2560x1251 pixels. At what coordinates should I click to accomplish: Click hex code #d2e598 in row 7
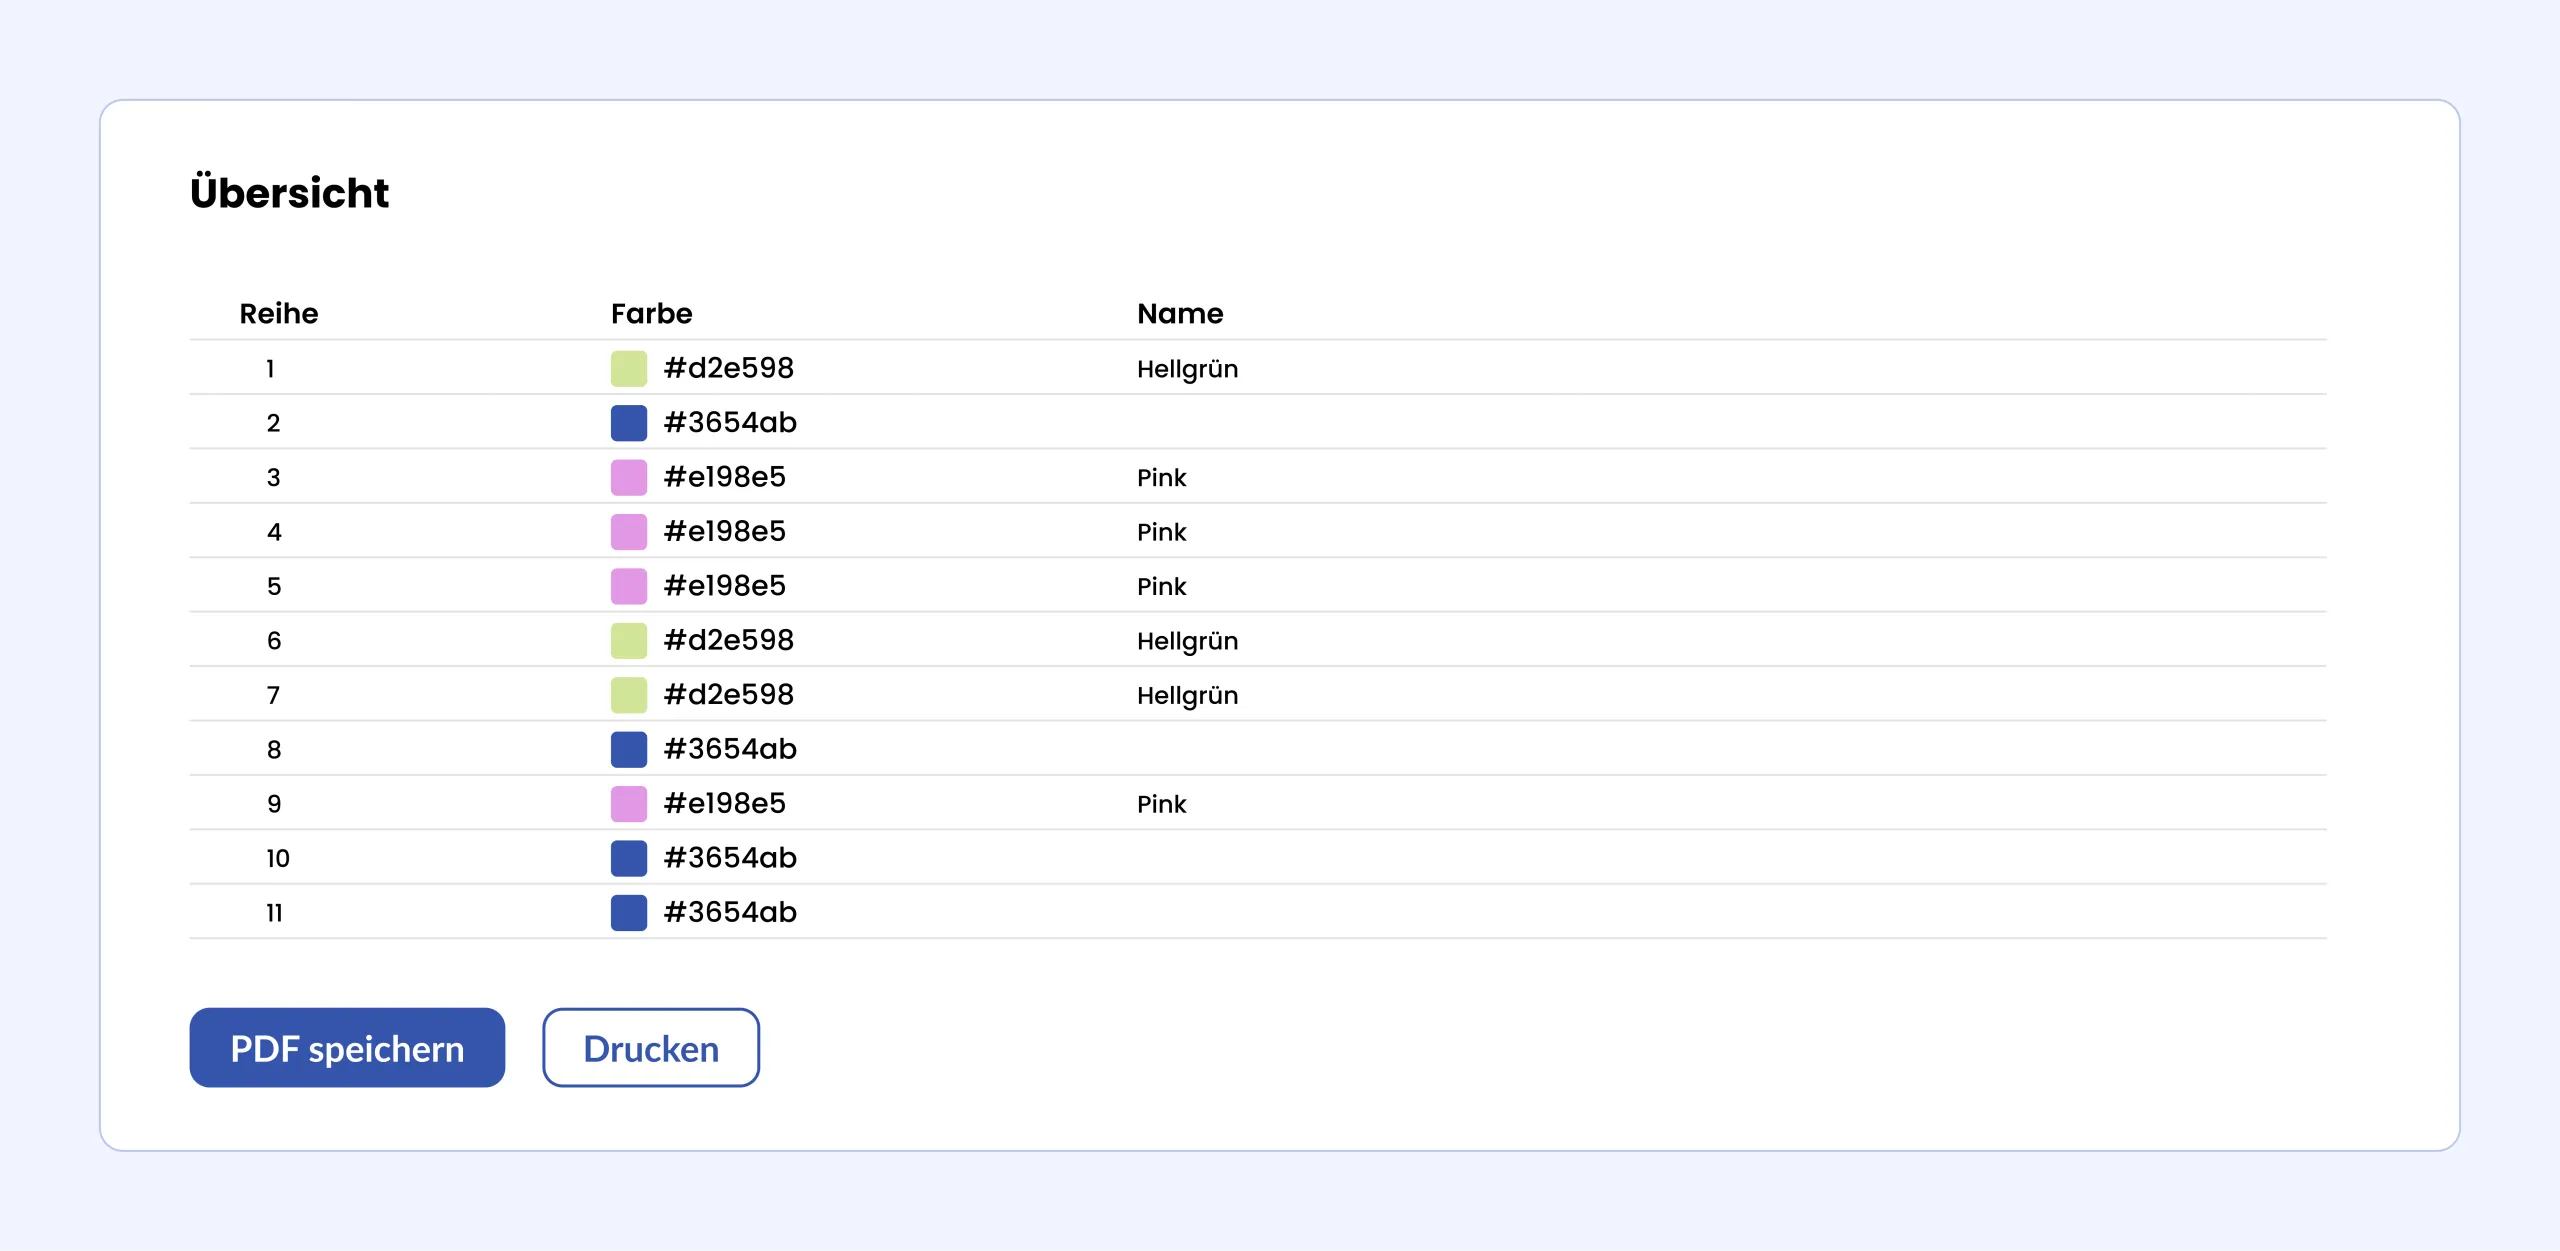tap(729, 695)
